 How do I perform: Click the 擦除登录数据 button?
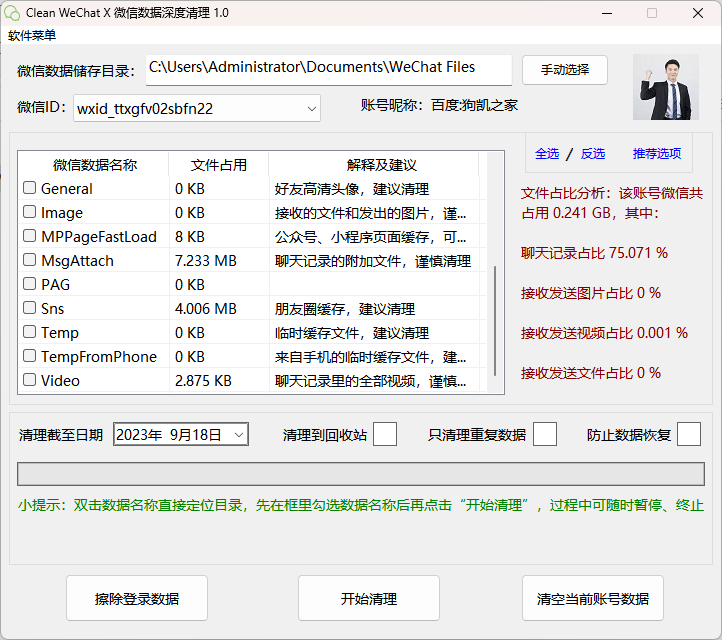coord(137,598)
